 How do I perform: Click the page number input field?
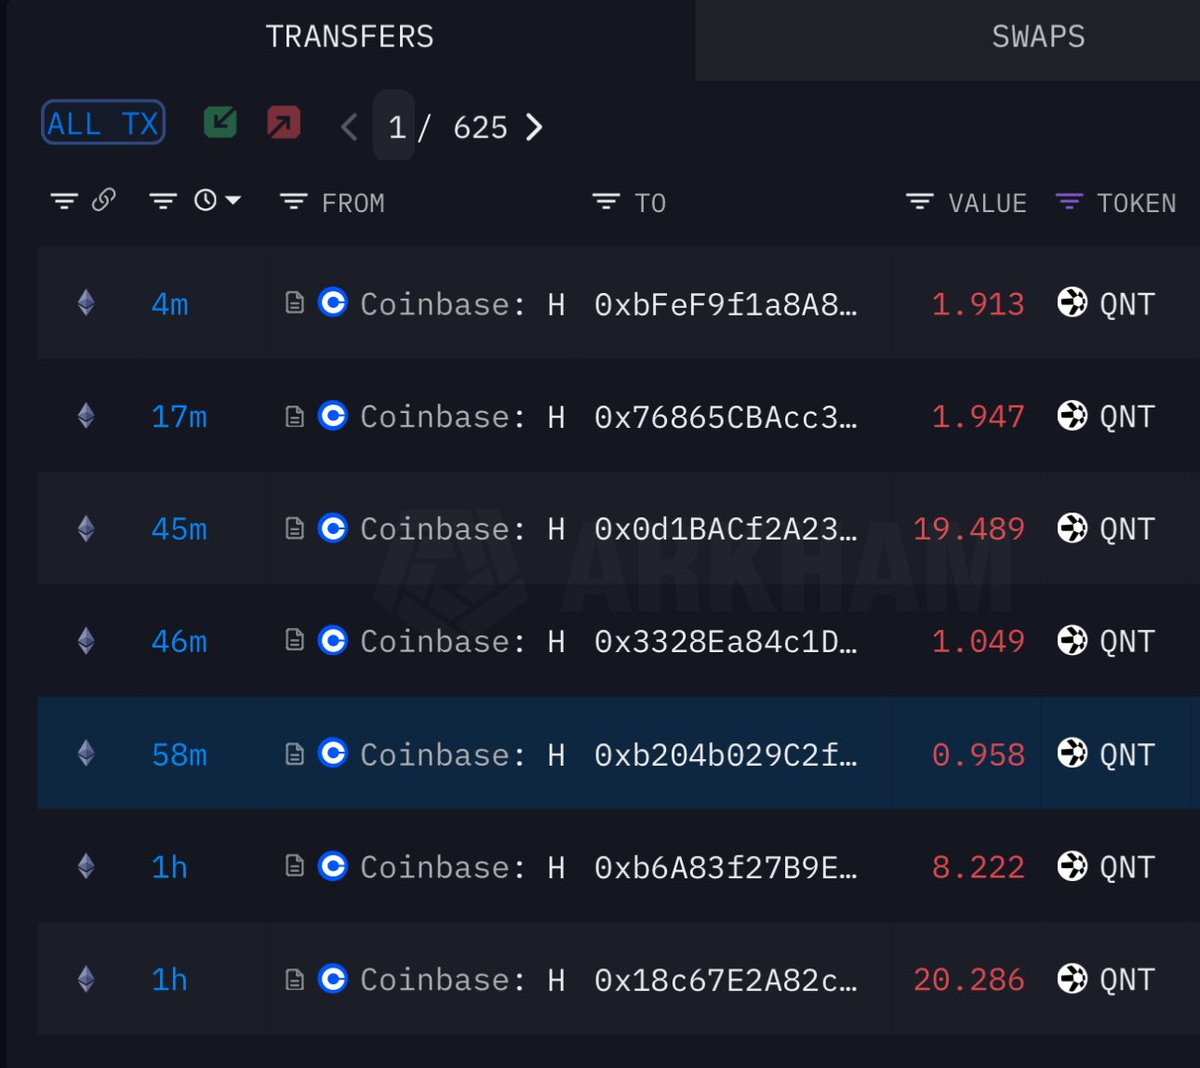[x=395, y=126]
